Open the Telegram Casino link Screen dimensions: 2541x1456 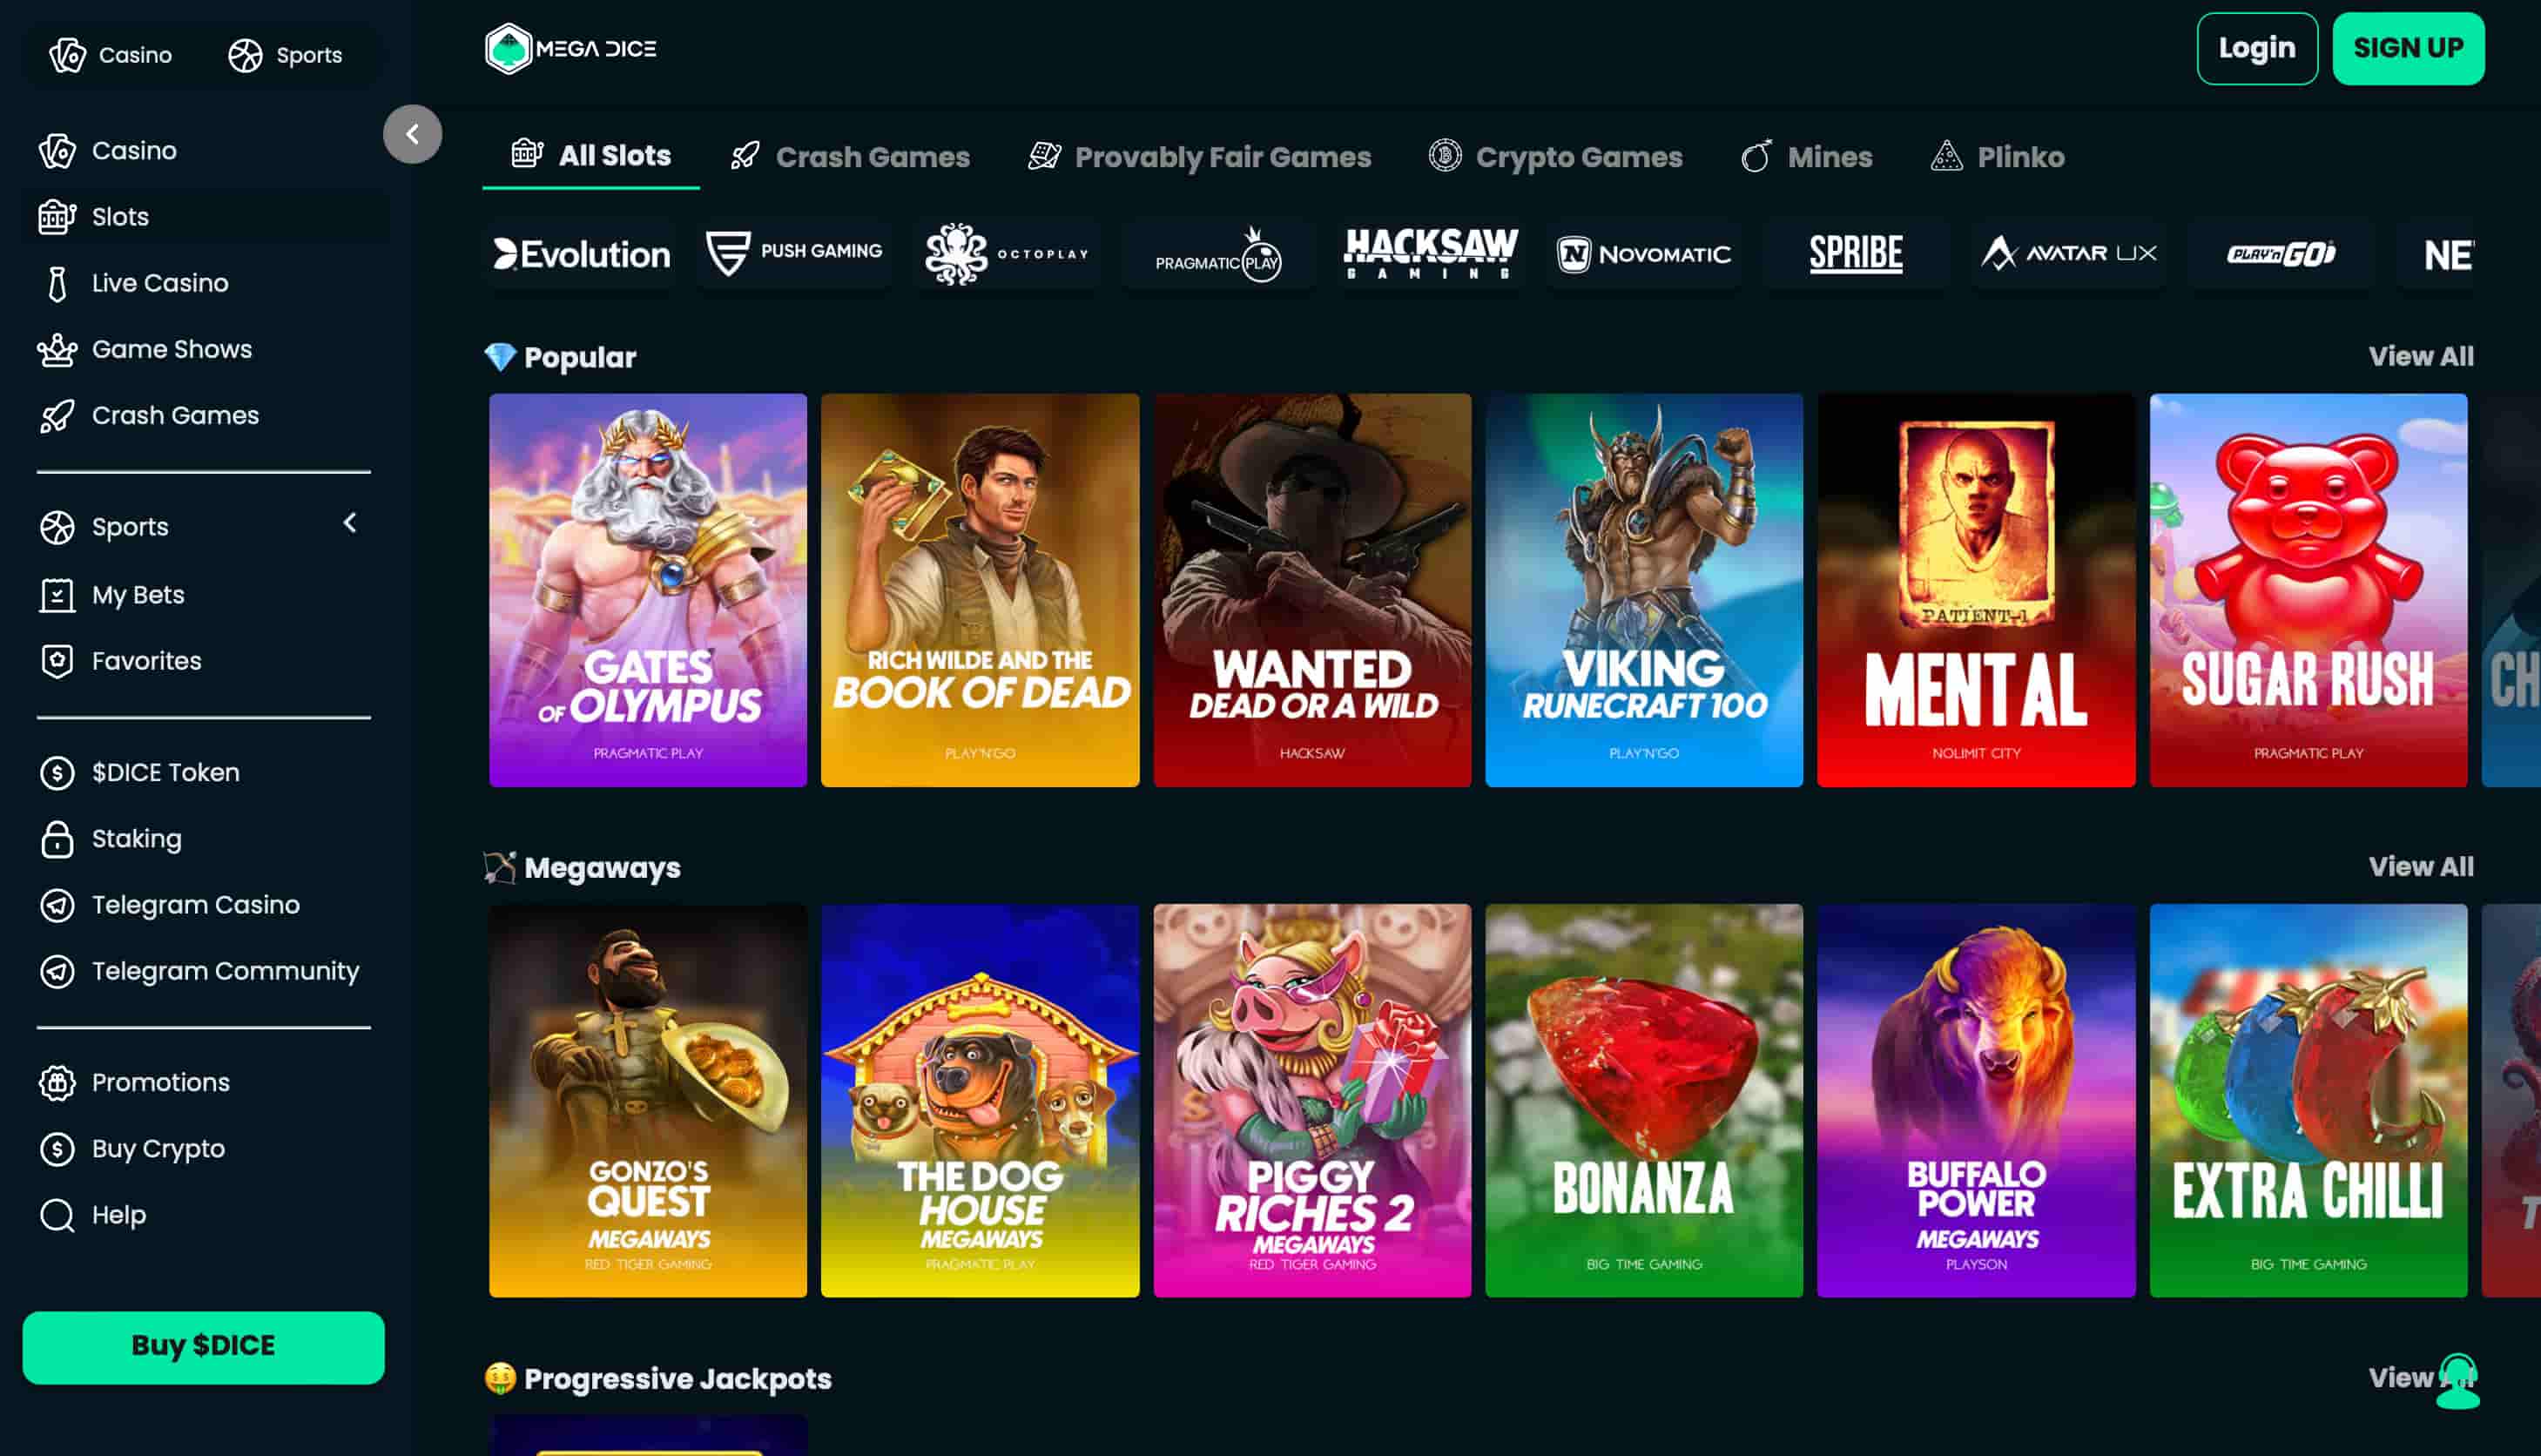point(195,904)
